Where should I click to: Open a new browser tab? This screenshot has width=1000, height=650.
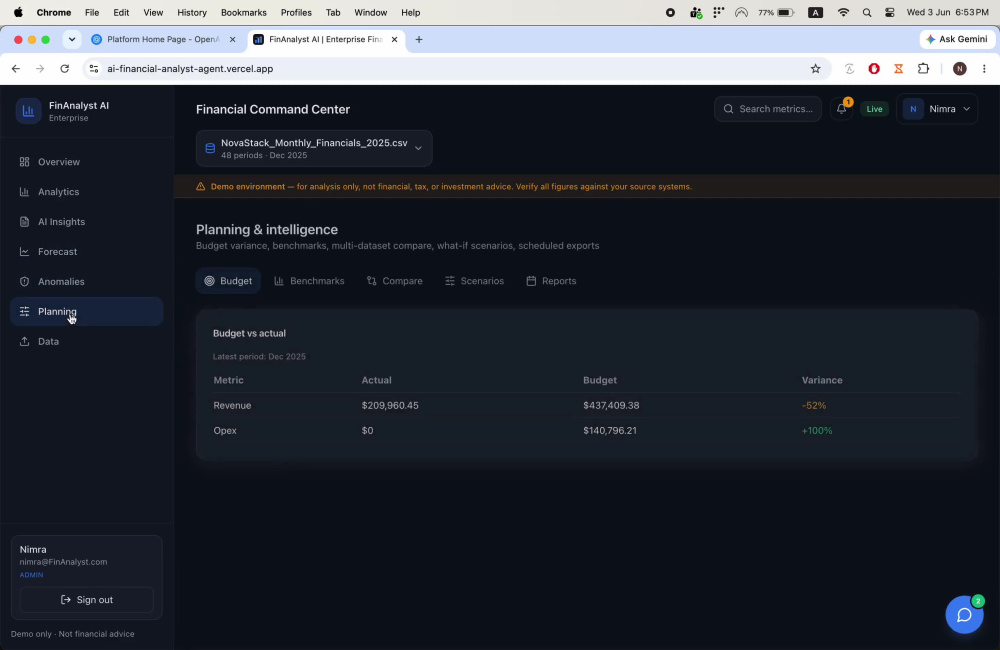point(419,40)
